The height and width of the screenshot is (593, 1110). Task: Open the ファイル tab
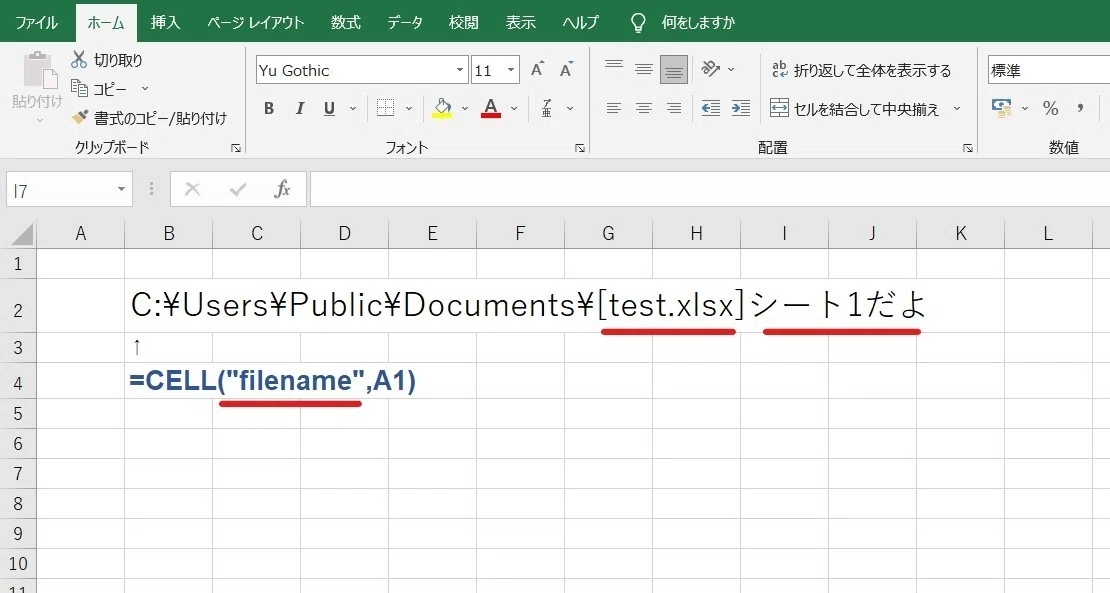pyautogui.click(x=37, y=23)
